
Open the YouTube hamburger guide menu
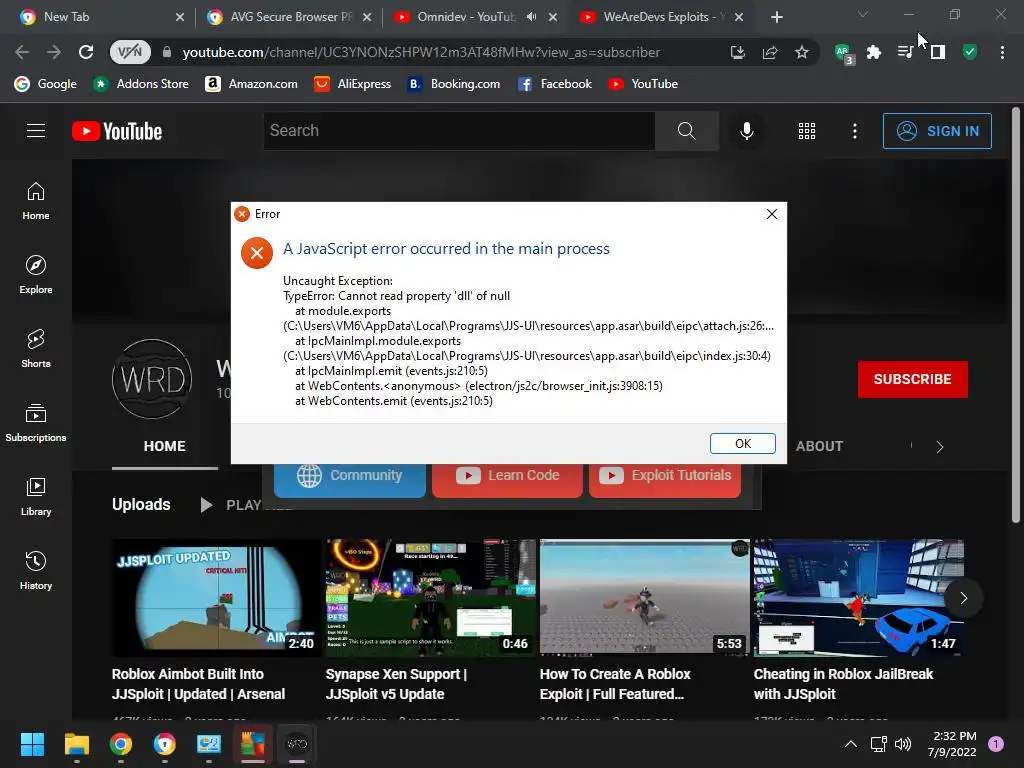(36, 131)
